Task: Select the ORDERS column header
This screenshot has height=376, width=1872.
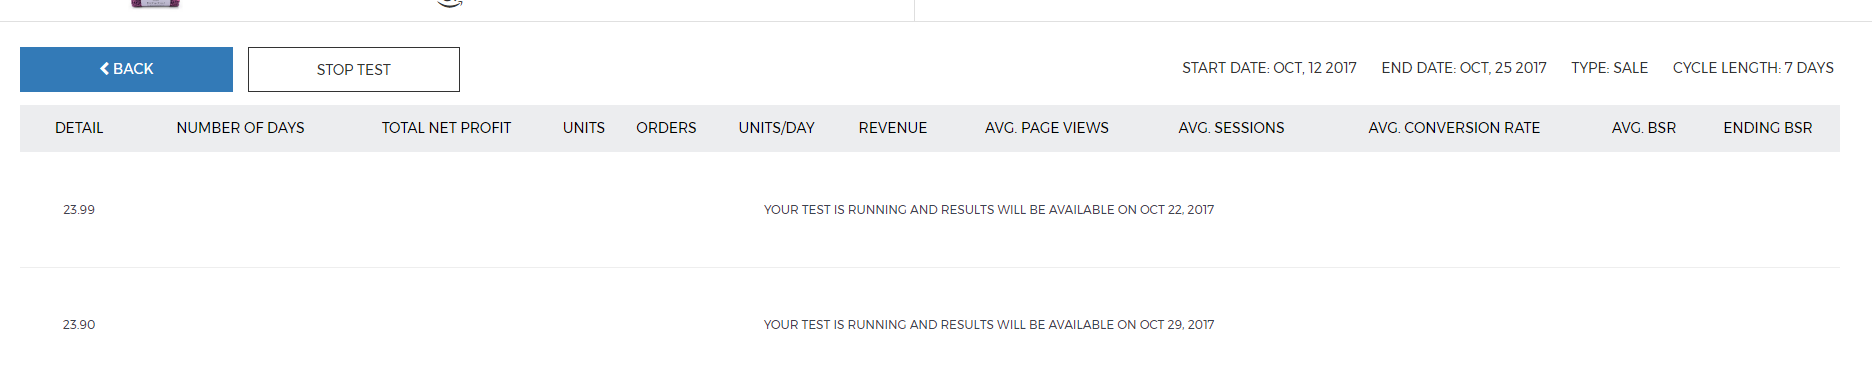Action: point(666,128)
